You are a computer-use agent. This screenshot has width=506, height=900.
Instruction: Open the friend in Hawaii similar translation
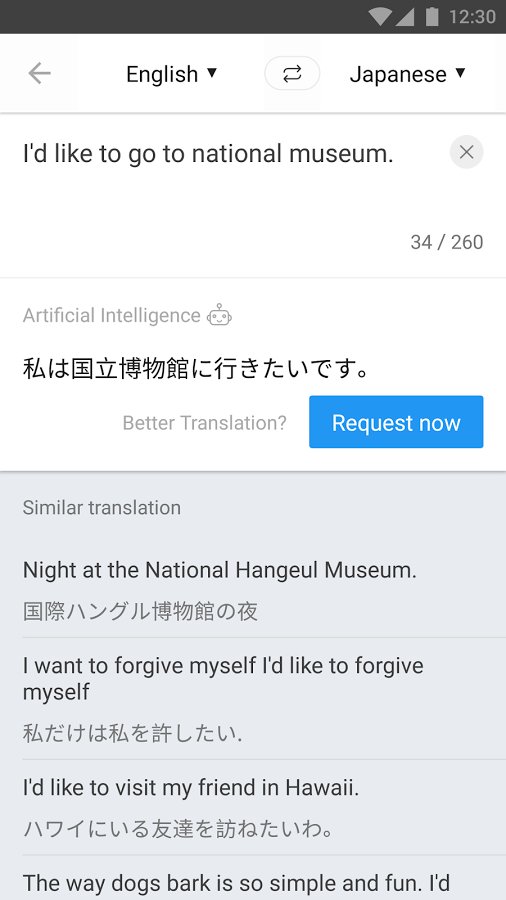(253, 808)
